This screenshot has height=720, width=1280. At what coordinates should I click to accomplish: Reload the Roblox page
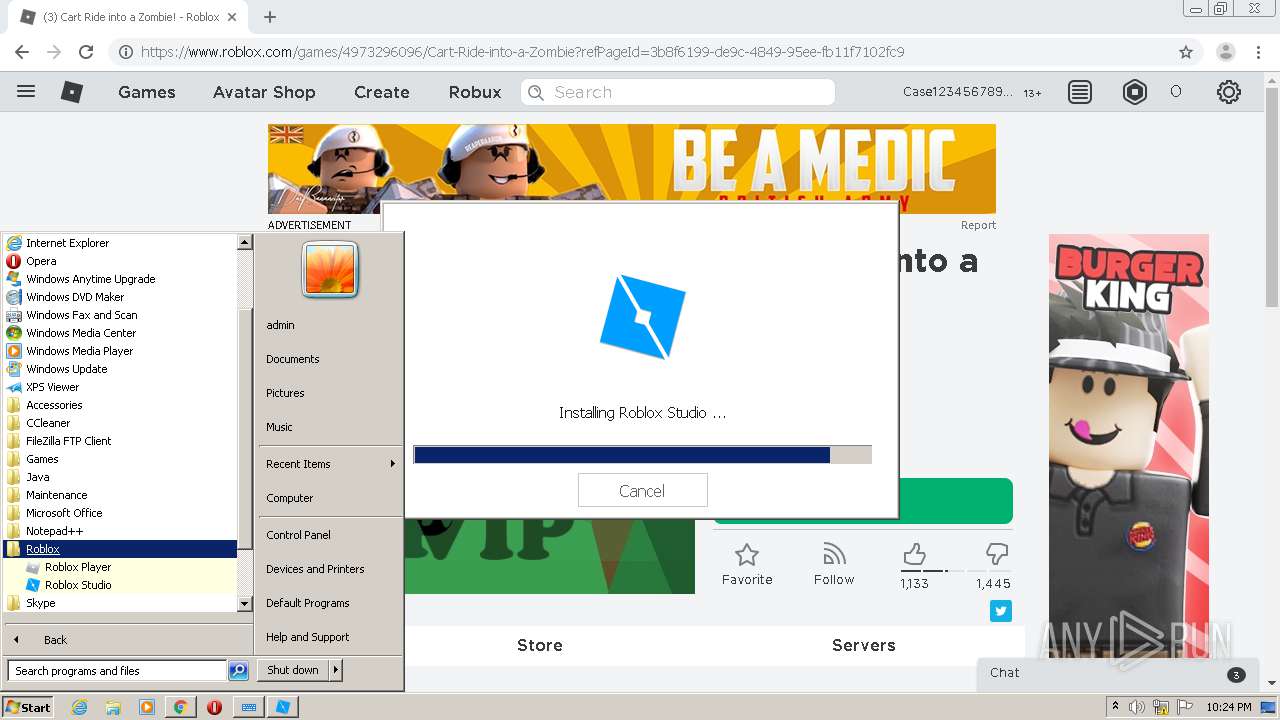(86, 52)
